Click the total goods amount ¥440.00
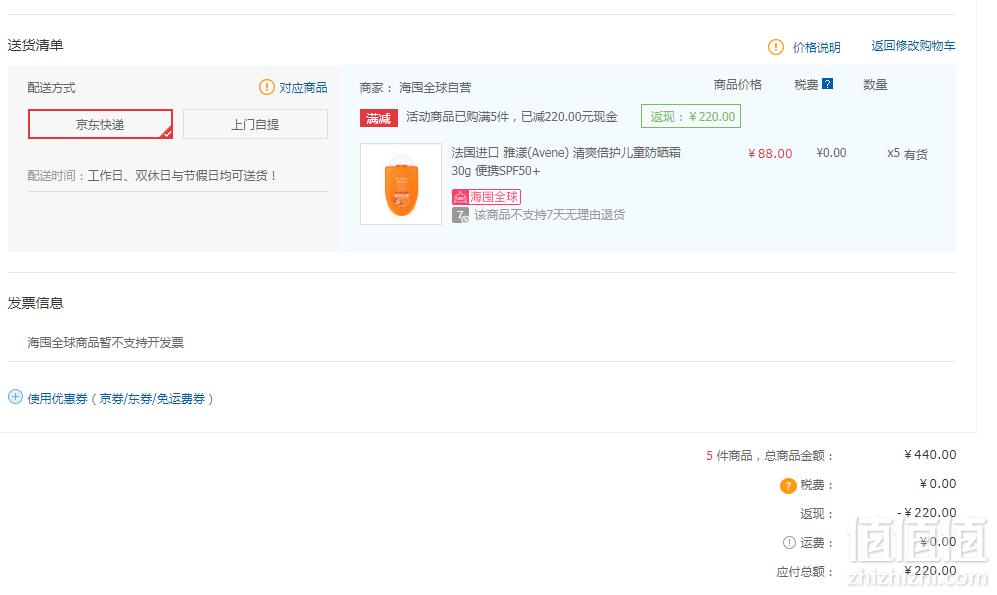 930,455
